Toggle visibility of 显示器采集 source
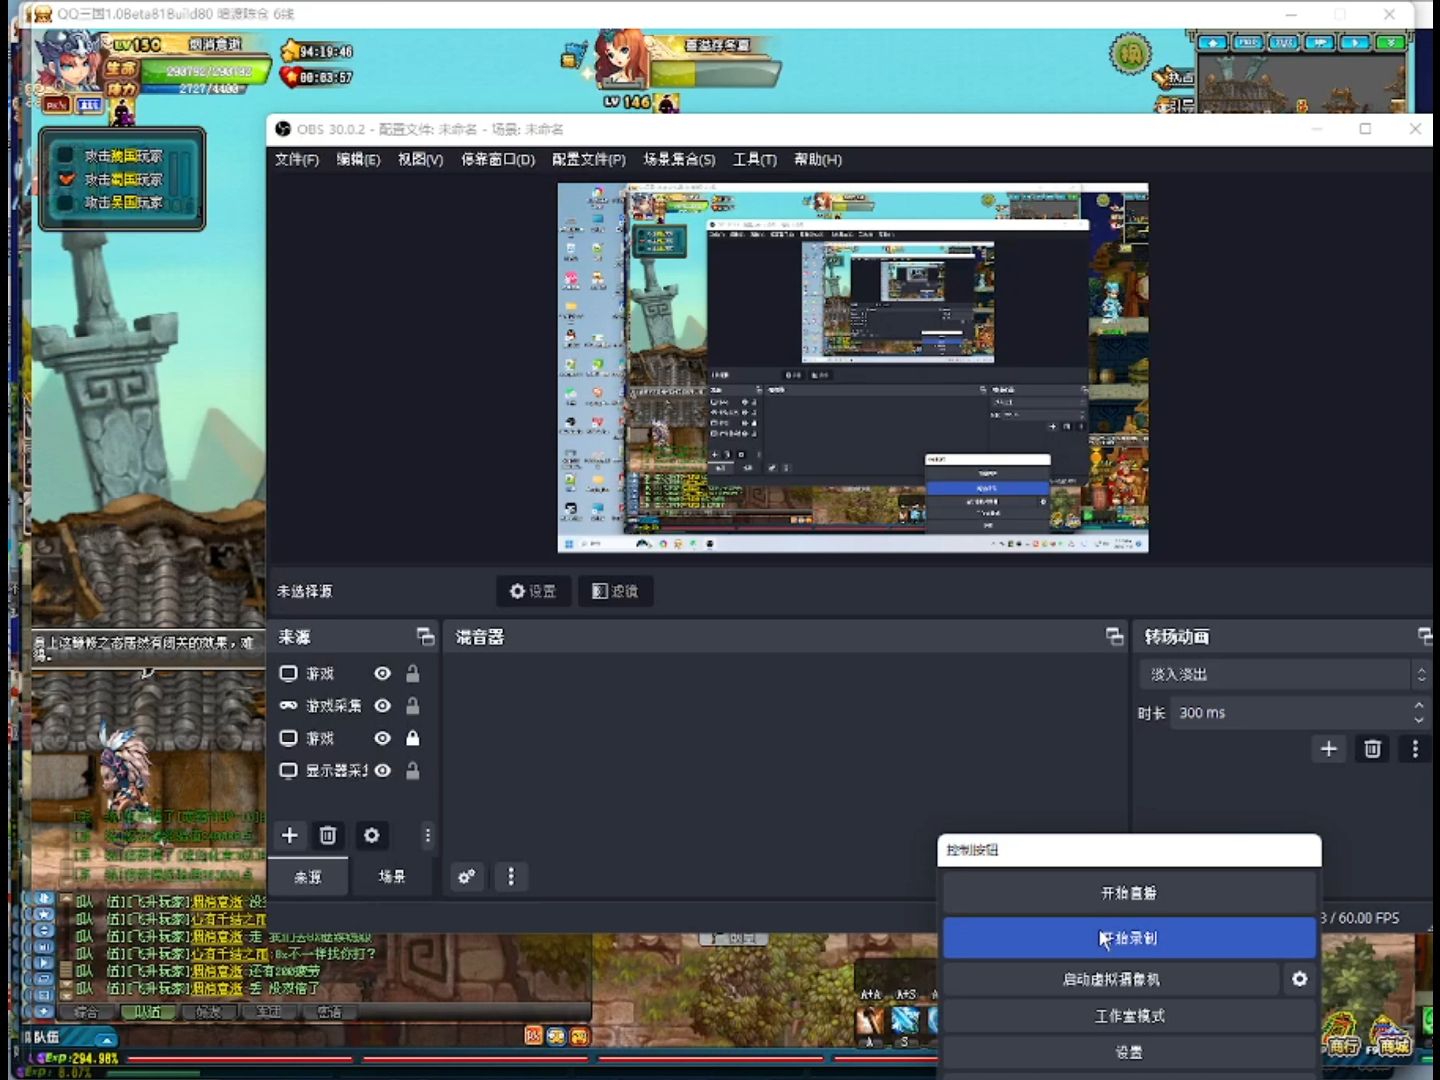 [x=382, y=770]
